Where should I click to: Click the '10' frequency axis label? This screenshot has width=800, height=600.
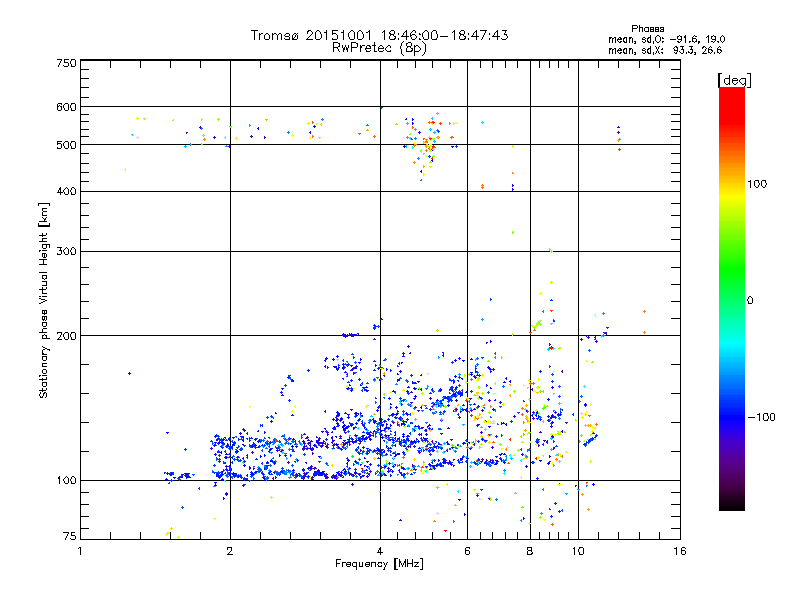click(x=578, y=551)
